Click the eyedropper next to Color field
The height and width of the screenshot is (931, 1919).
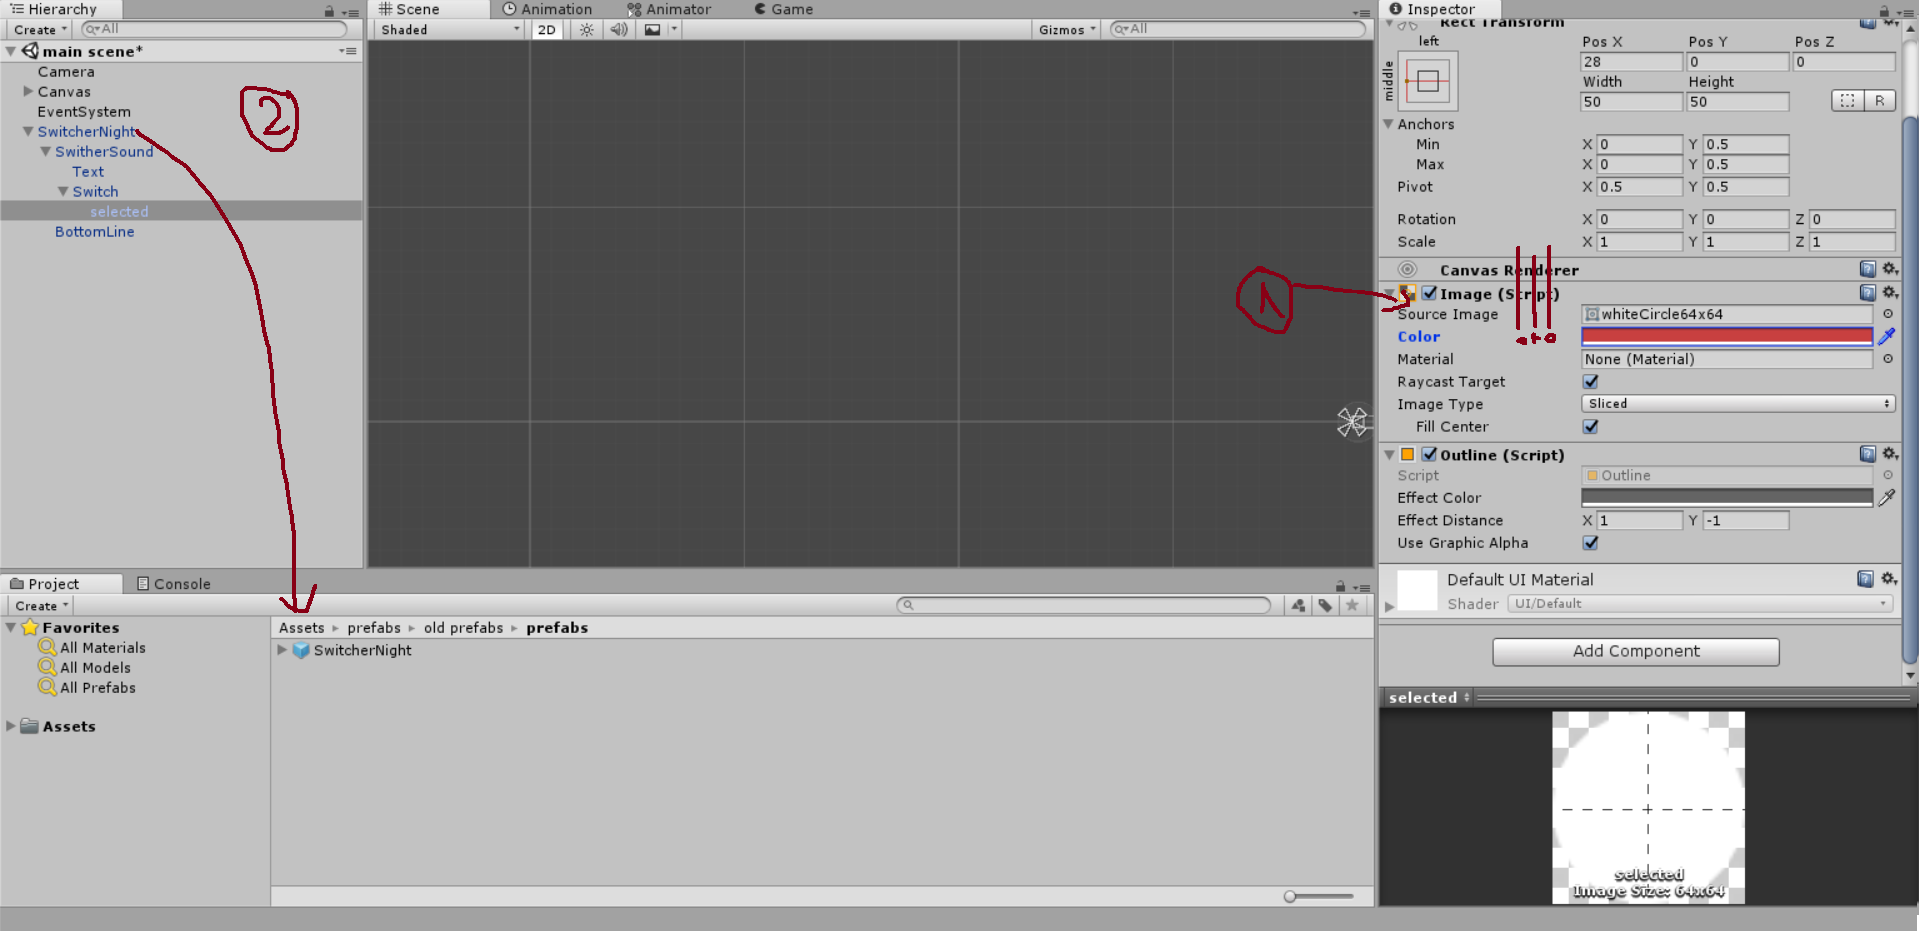coord(1886,336)
